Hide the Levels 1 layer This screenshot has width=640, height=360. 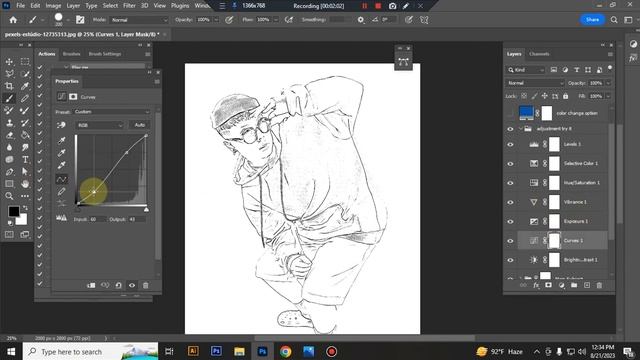tap(510, 144)
